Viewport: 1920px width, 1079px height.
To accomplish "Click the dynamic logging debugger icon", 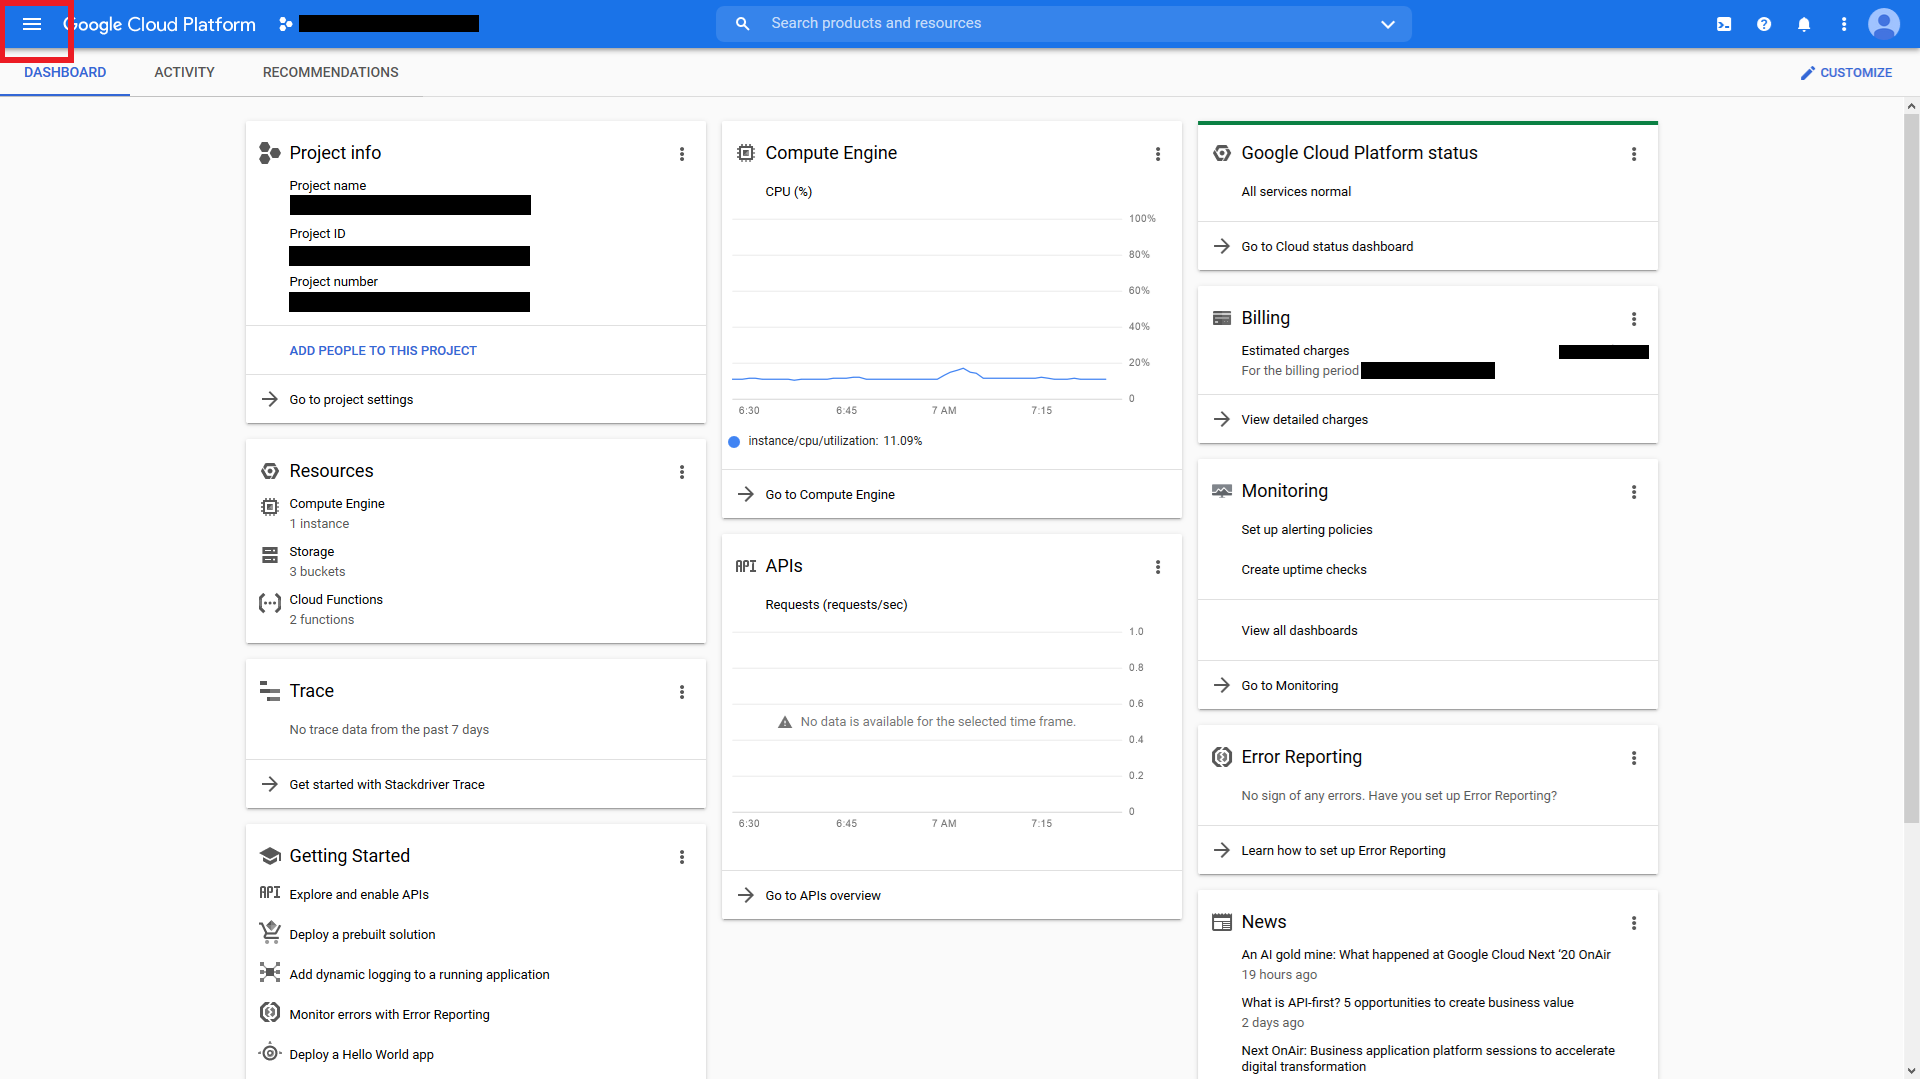I will click(x=270, y=972).
